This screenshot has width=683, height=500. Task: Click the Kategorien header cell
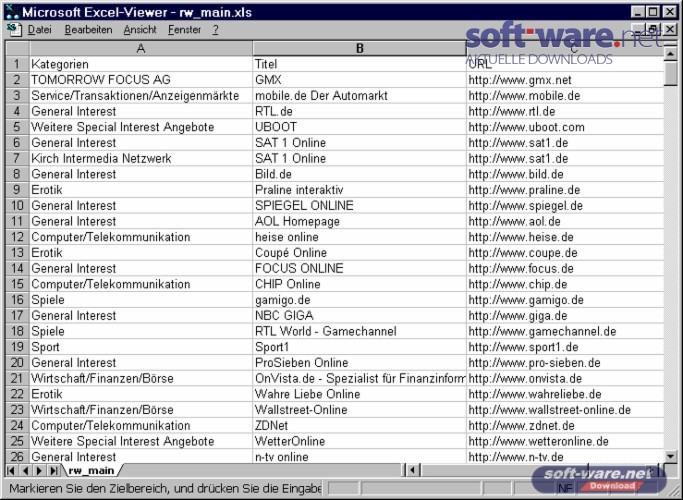point(141,64)
